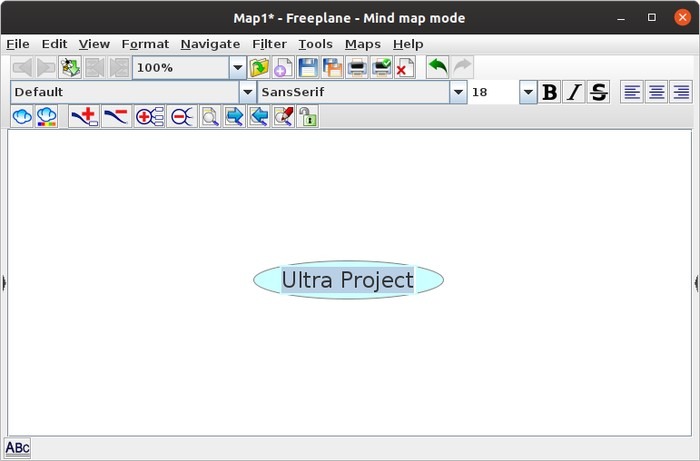The image size is (700, 461).
Task: Open a saved map with folder icon
Action: [x=259, y=67]
